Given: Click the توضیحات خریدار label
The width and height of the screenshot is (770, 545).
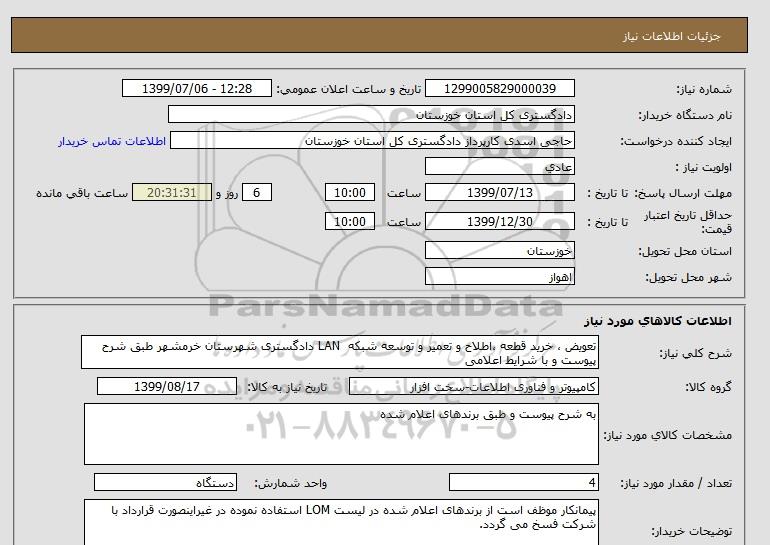Looking at the screenshot, I should (691, 531).
